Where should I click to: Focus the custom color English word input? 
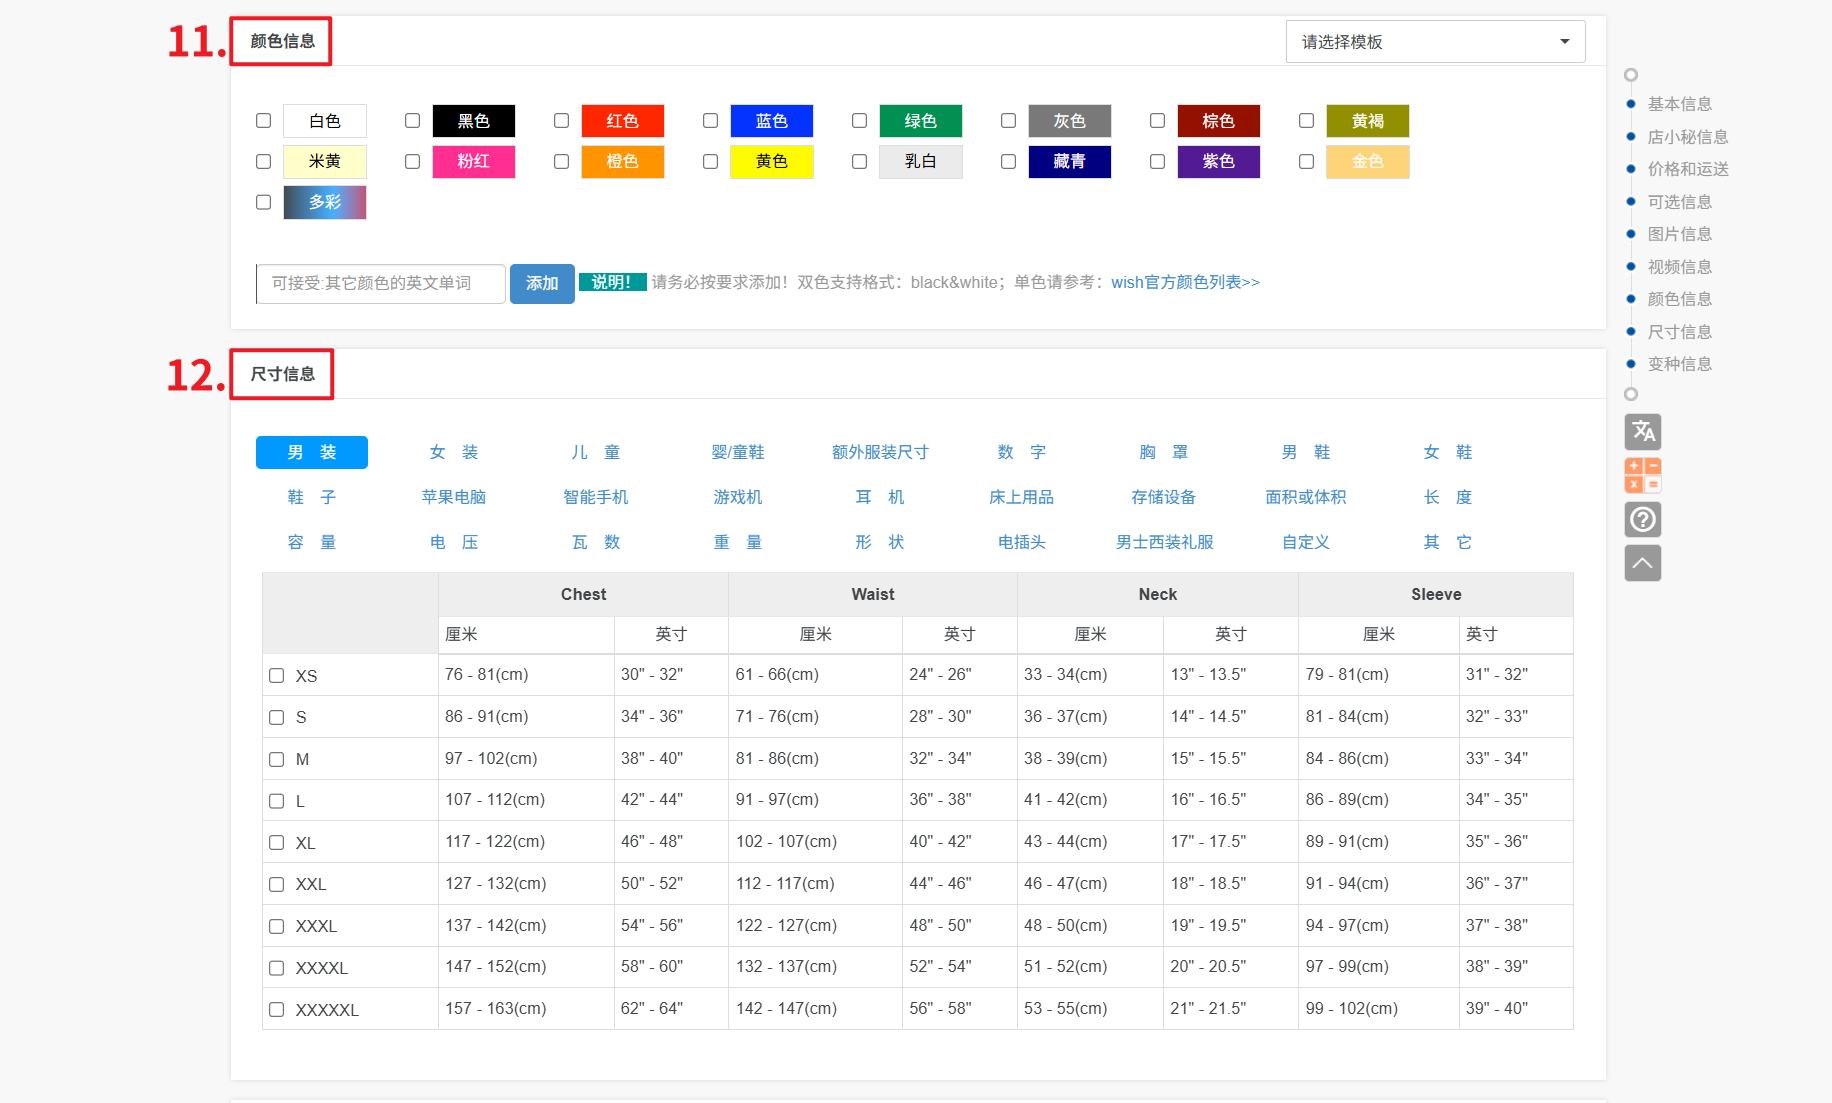coord(380,284)
